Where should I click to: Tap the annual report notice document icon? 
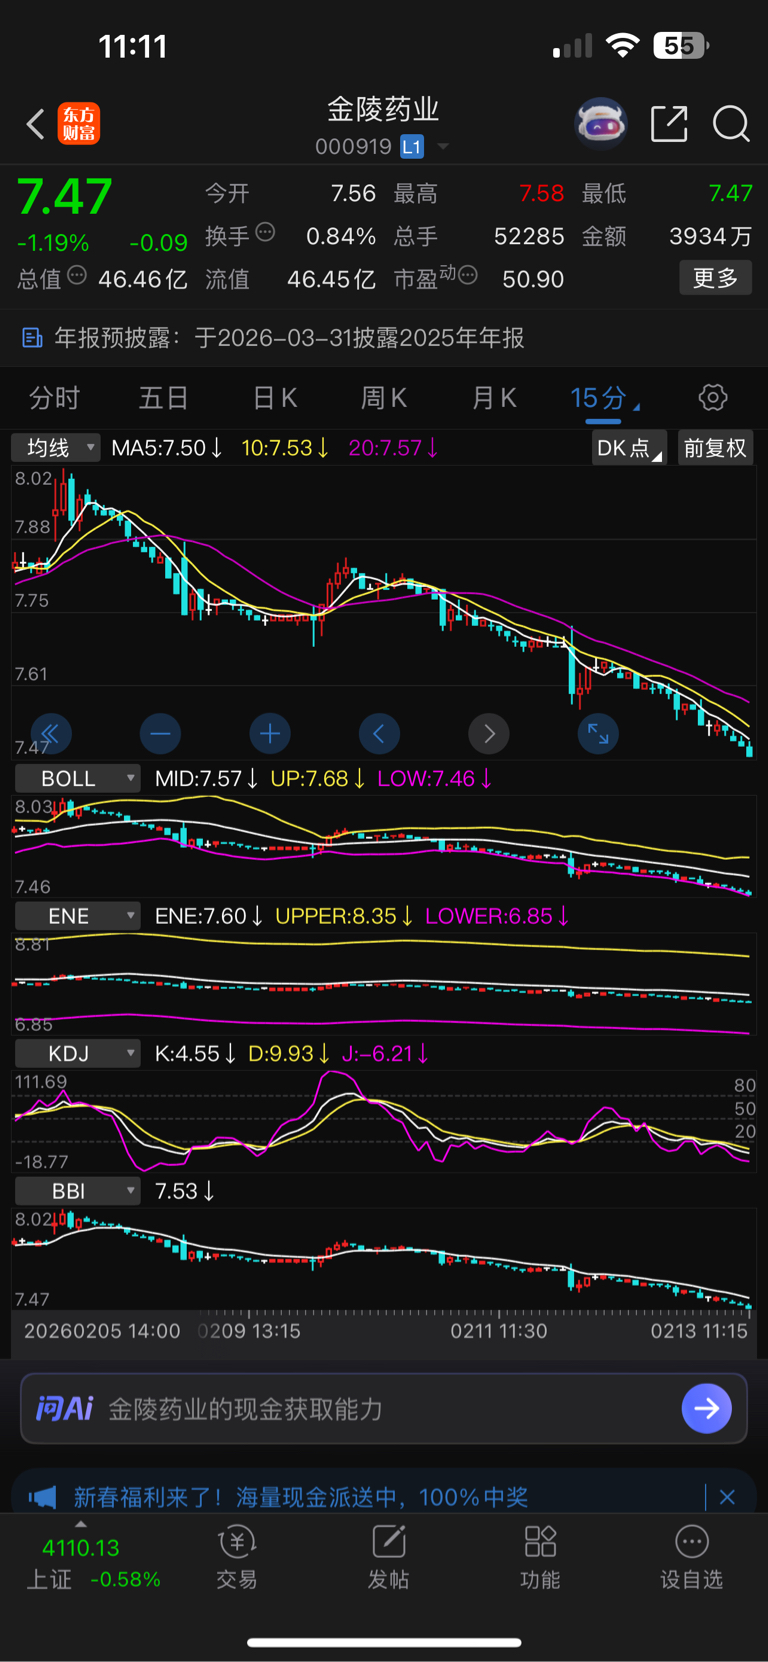[x=32, y=338]
